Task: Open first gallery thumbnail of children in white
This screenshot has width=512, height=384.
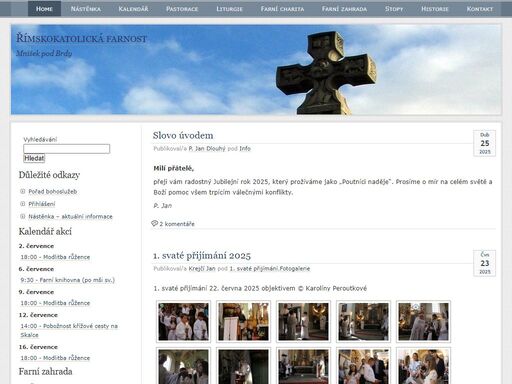Action: (x=183, y=321)
